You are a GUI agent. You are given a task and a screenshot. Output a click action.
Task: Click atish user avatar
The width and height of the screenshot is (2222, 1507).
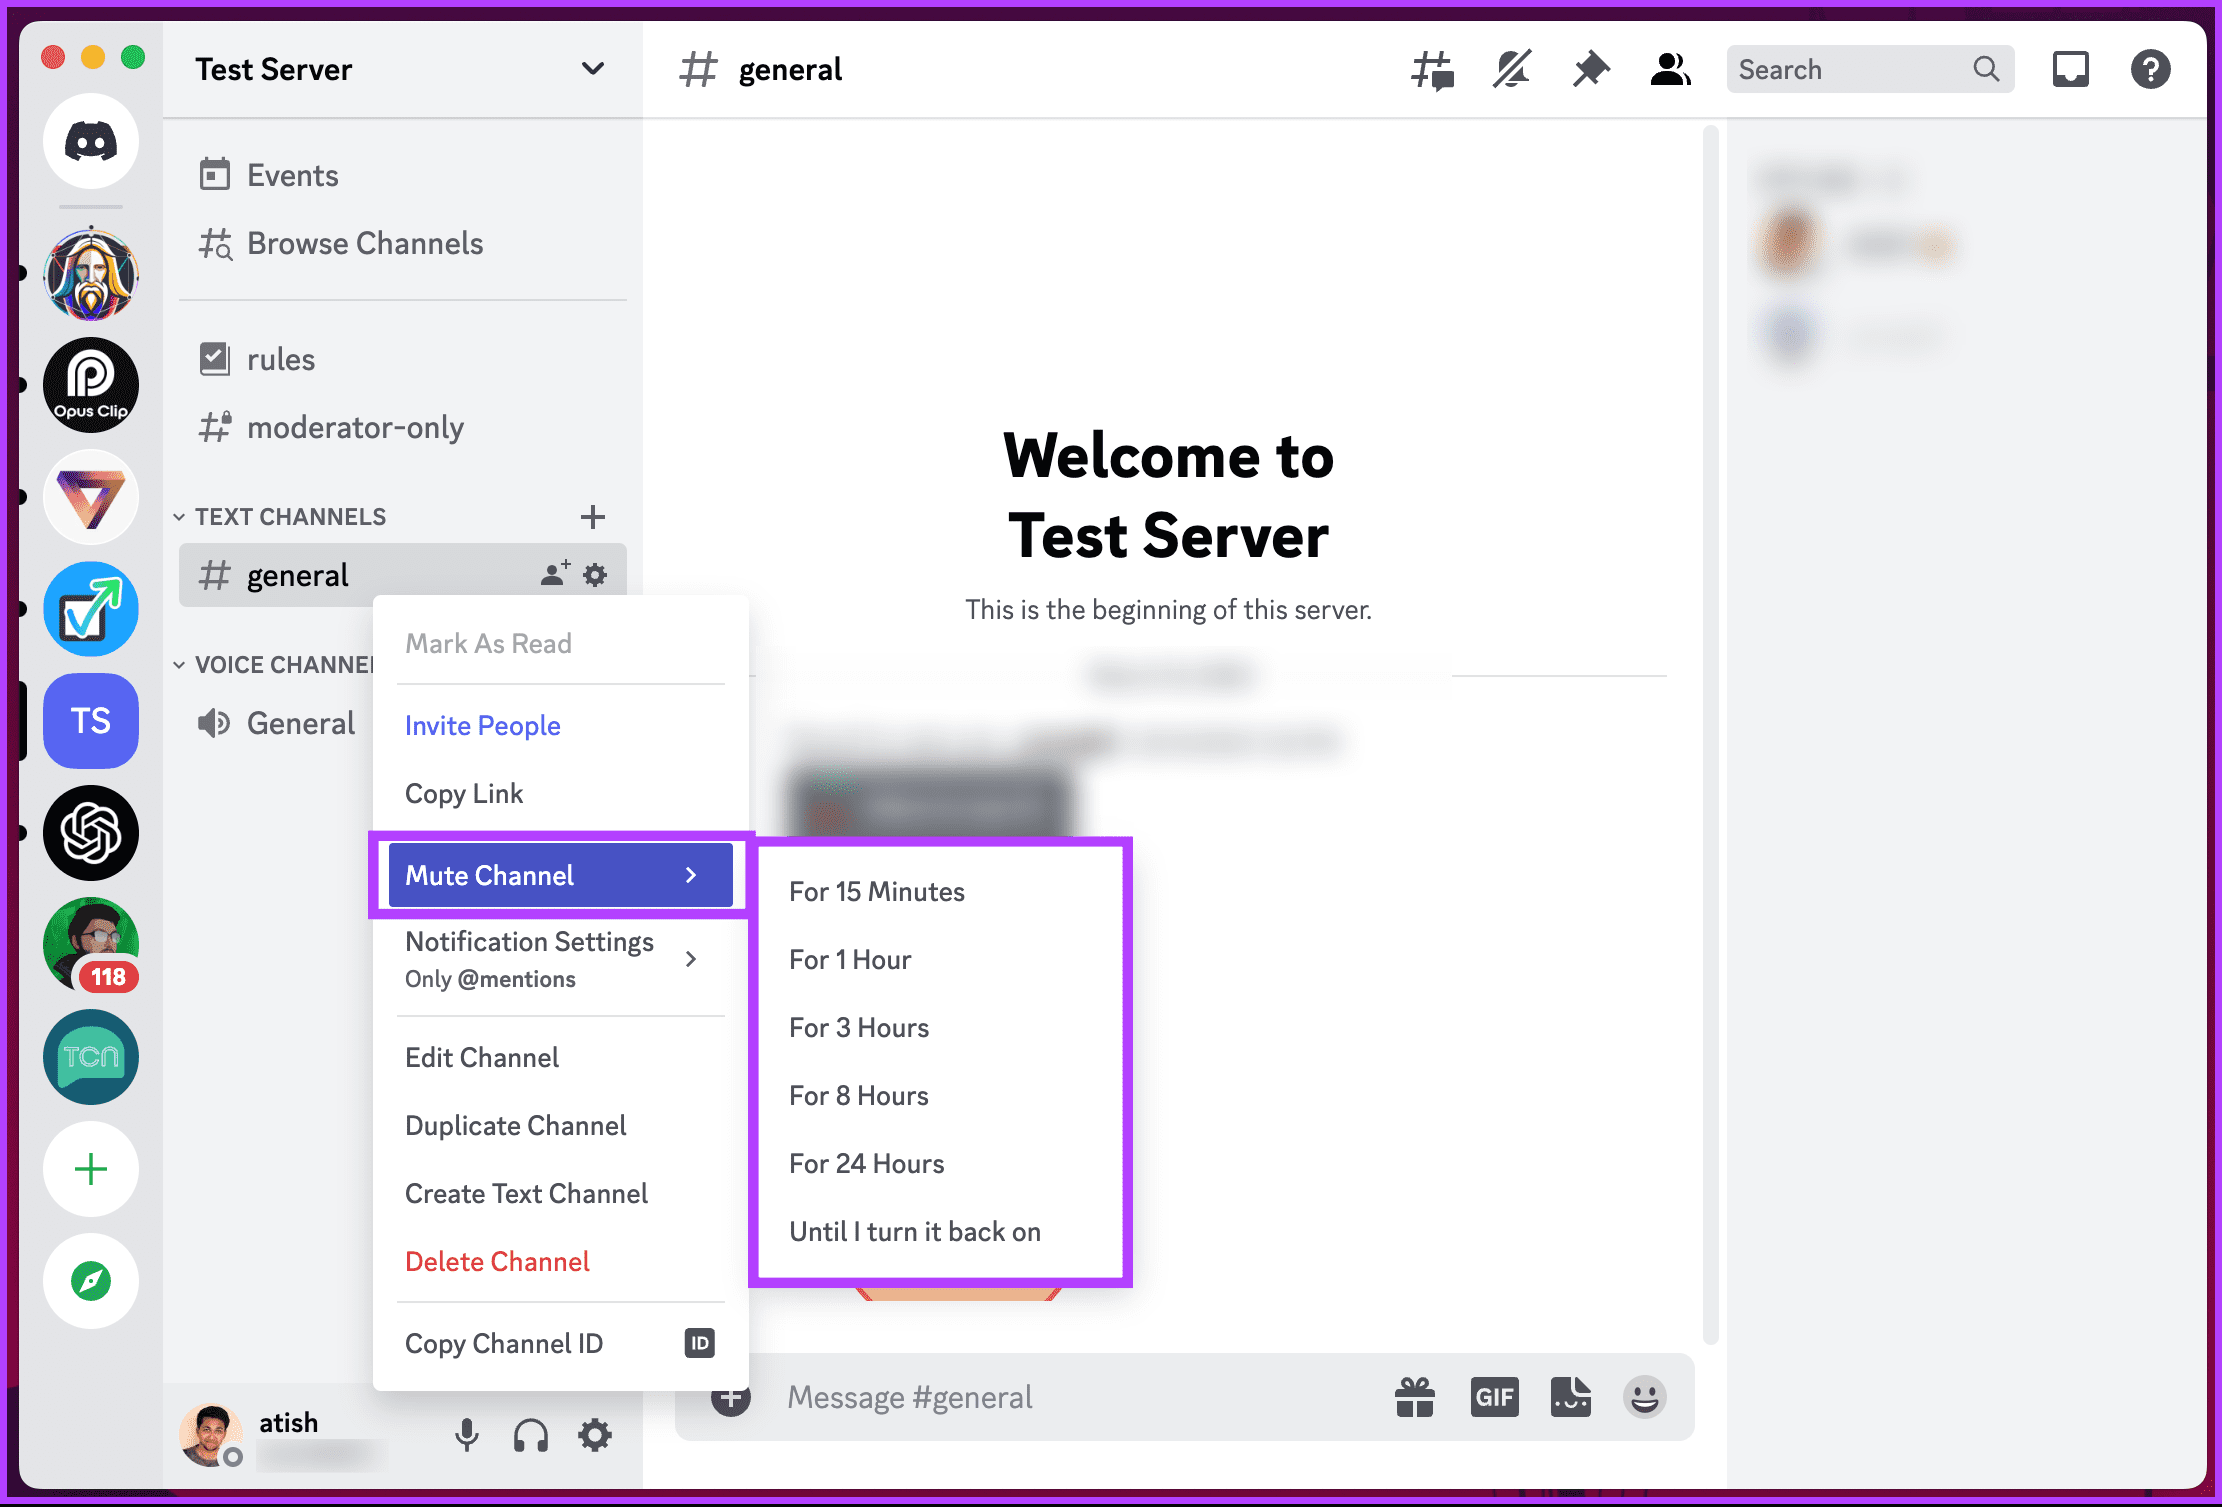tap(211, 1435)
